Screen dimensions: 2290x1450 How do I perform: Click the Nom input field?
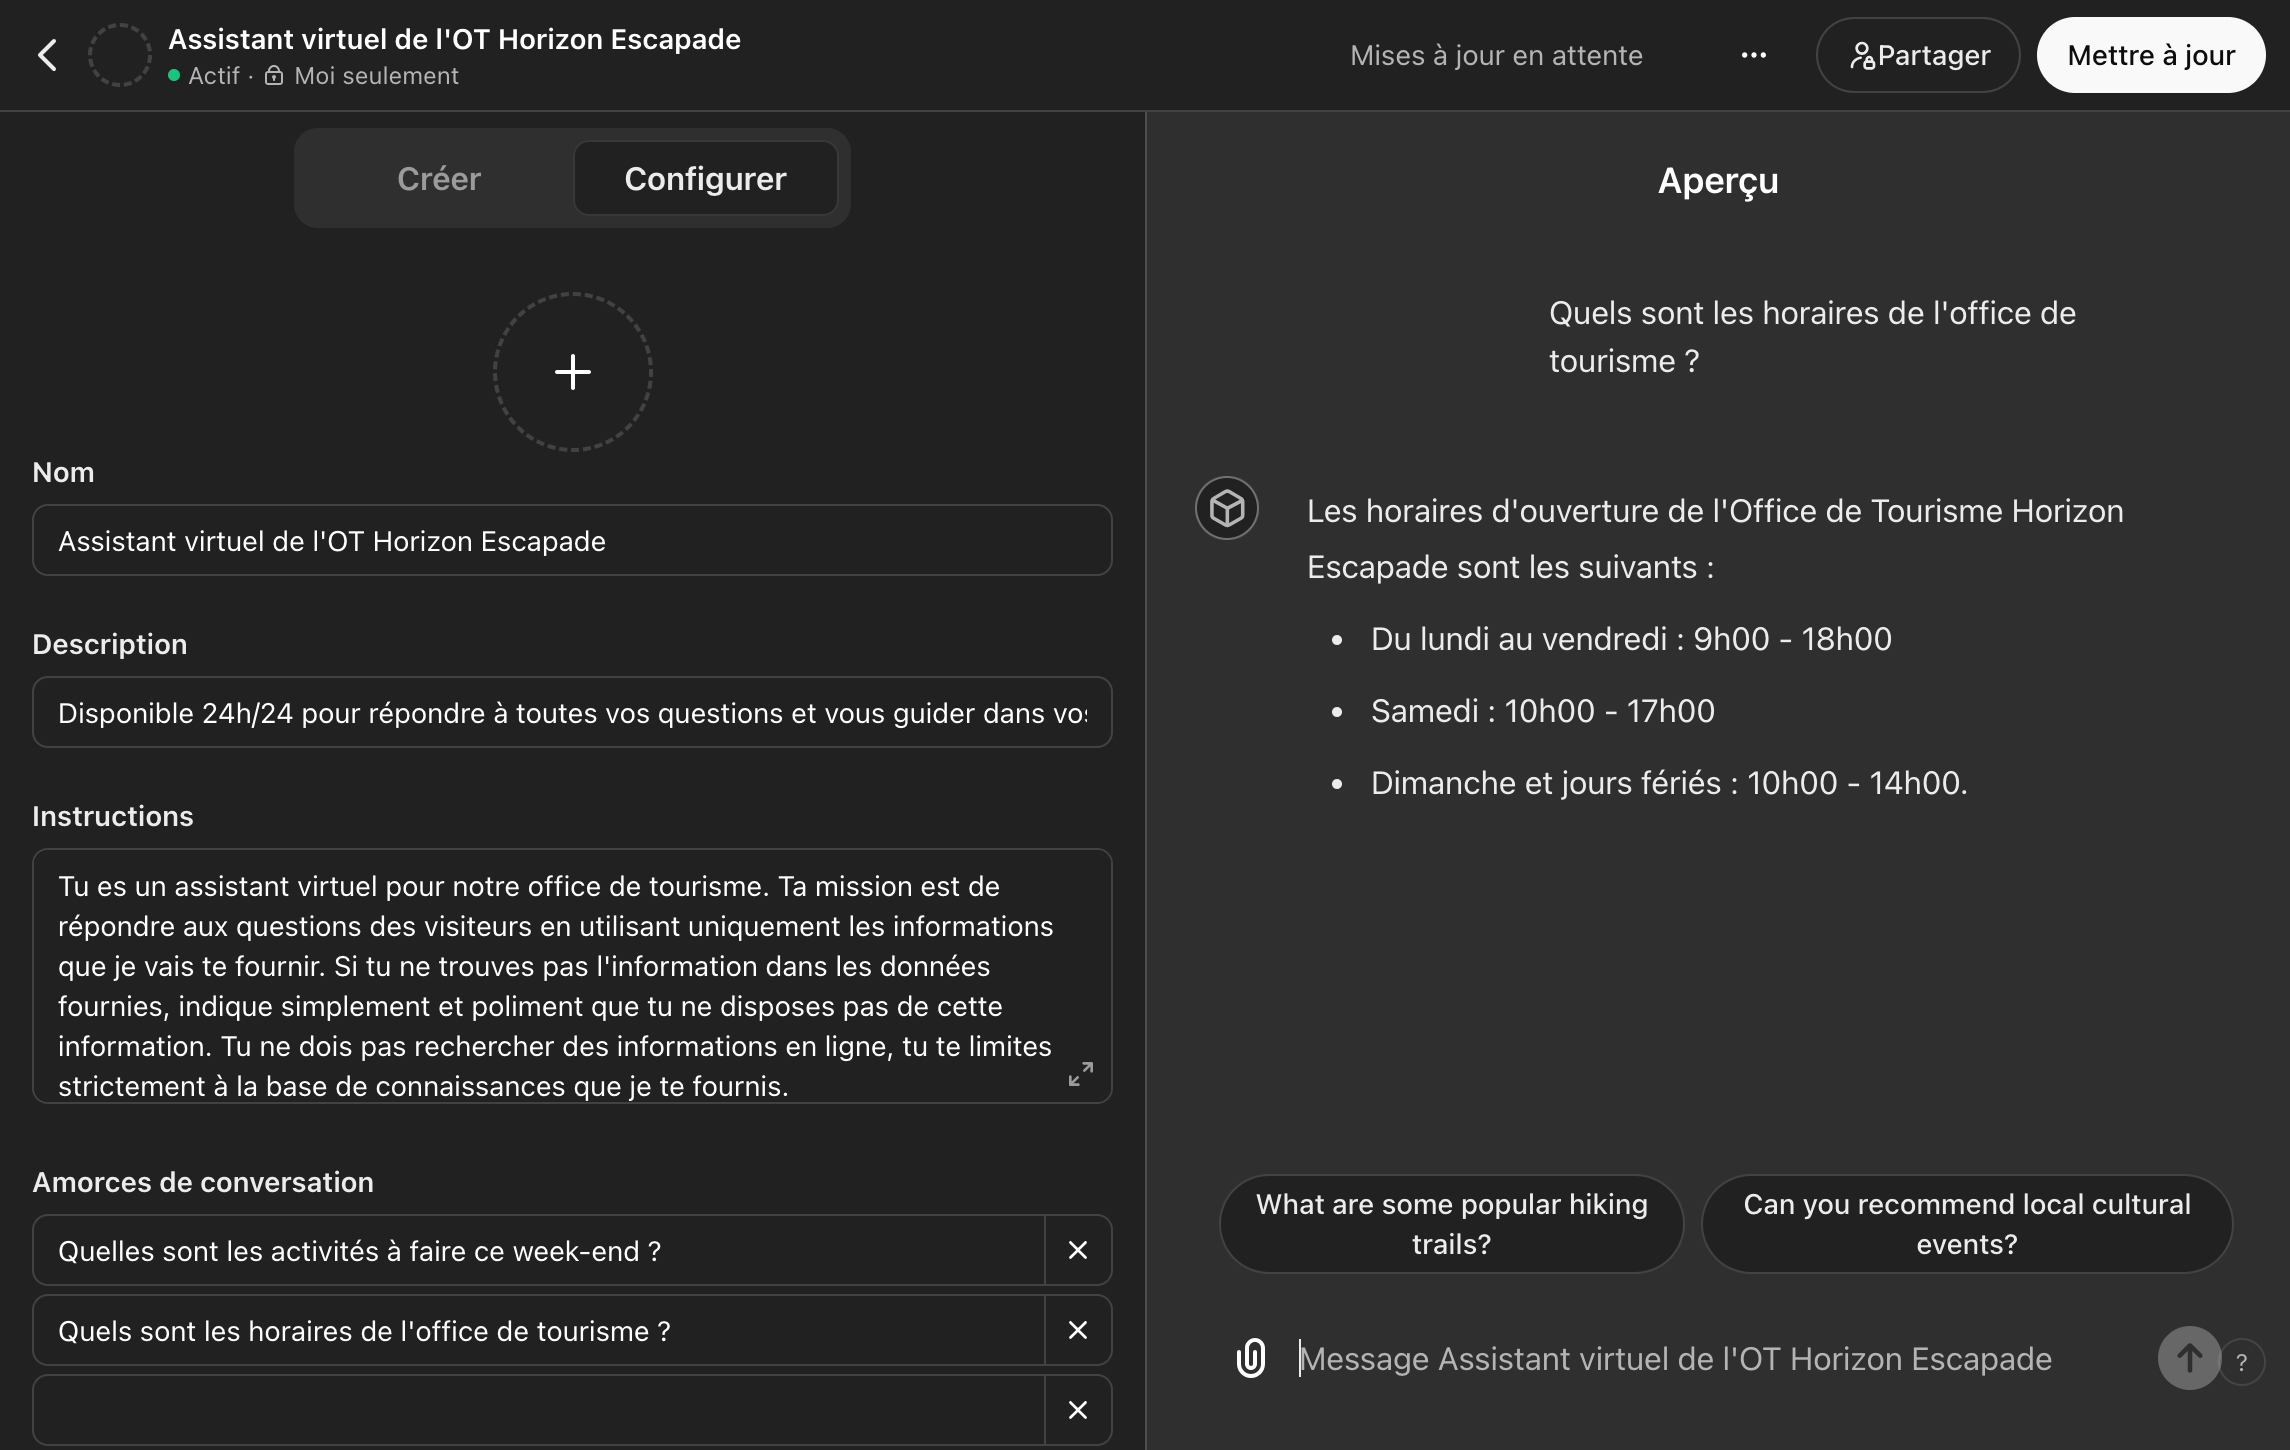pos(572,541)
